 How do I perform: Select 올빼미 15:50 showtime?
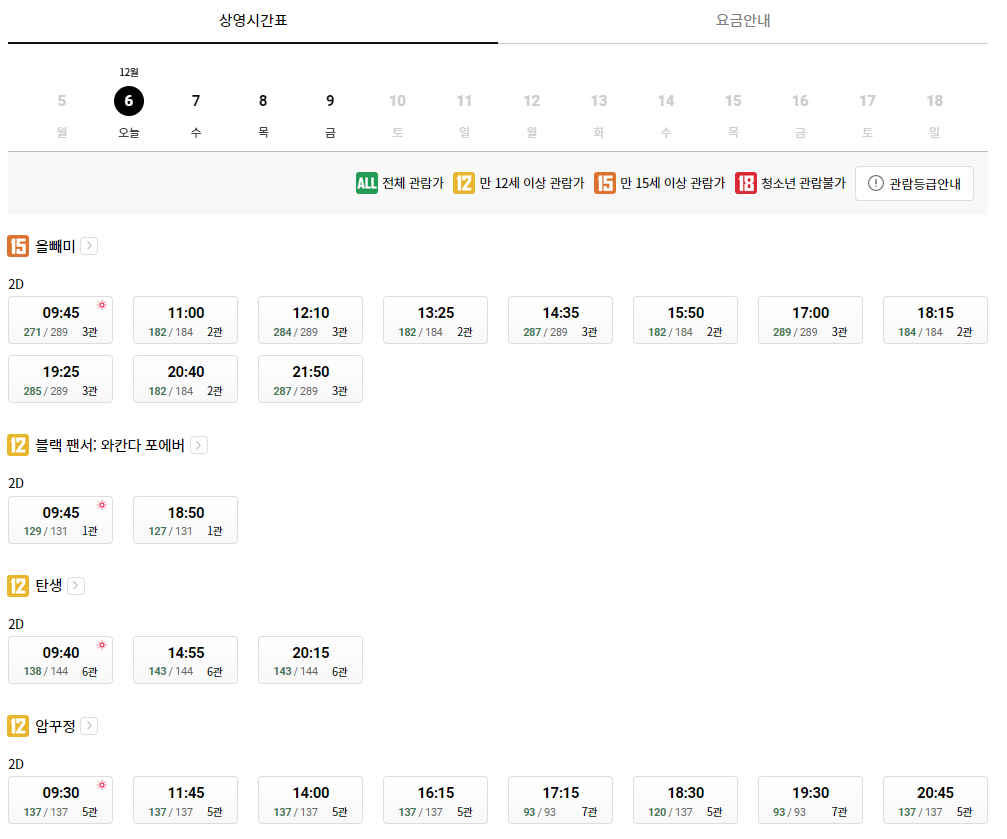click(685, 320)
